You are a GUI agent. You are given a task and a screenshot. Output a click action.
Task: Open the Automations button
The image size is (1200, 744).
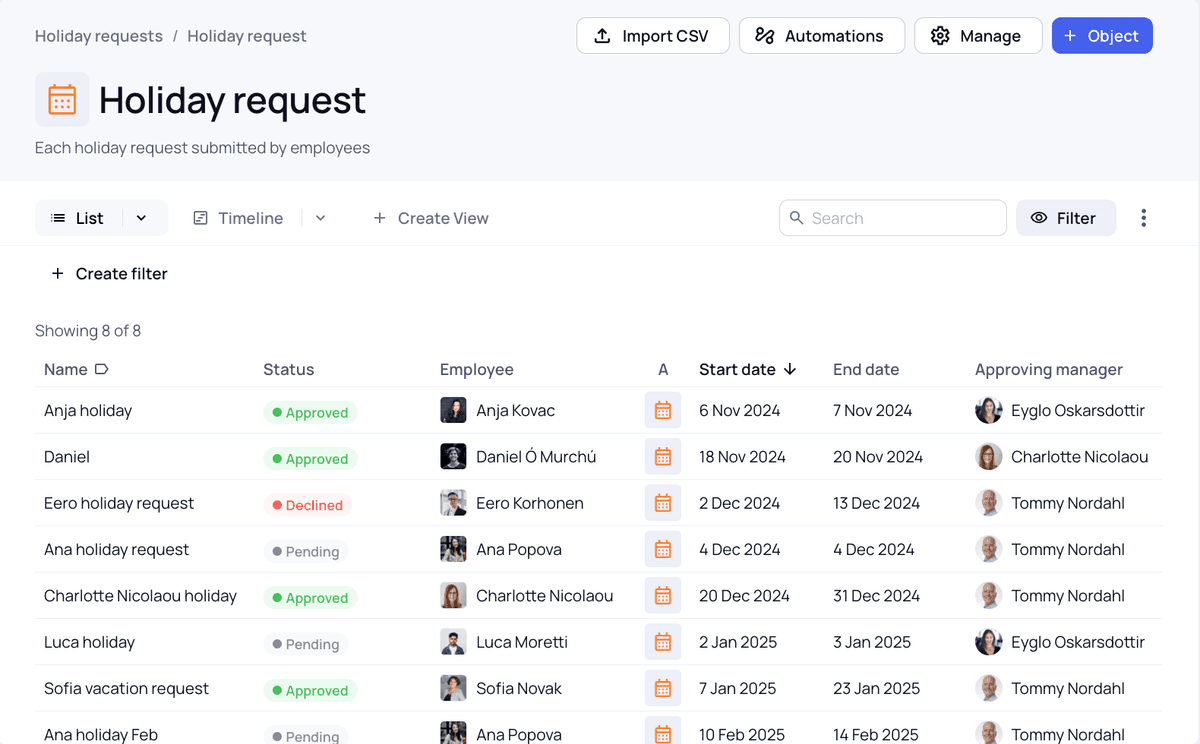pyautogui.click(x=822, y=36)
